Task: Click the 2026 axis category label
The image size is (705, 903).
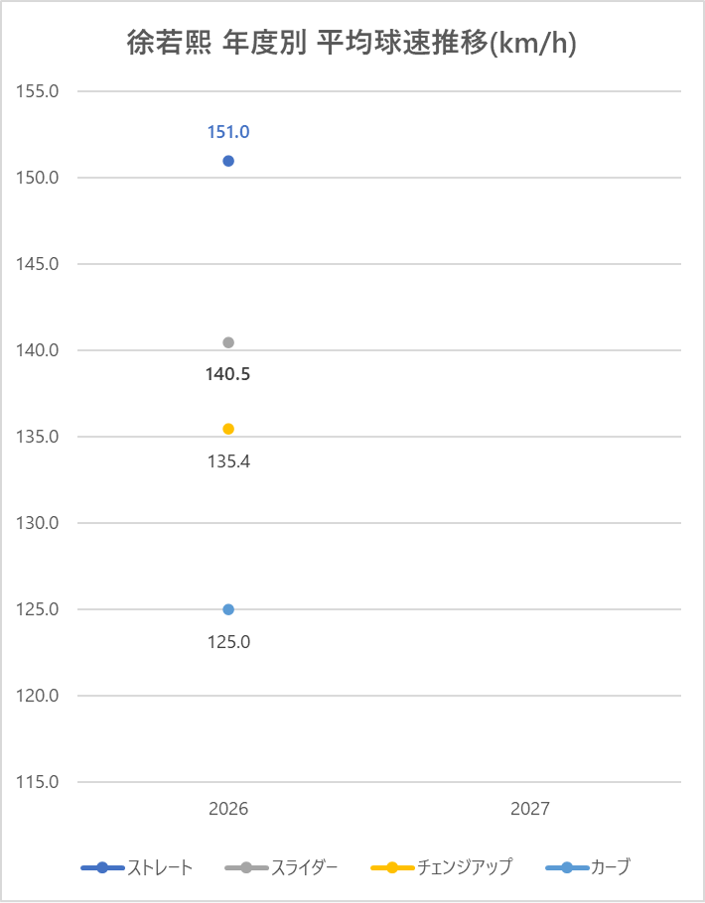Action: tap(228, 809)
